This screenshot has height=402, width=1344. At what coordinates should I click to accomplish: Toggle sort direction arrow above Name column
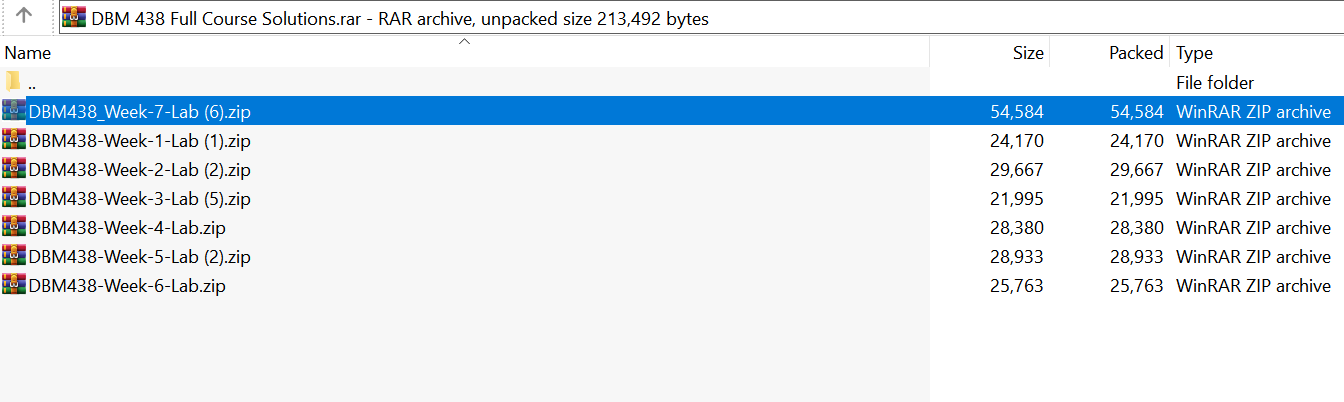pyautogui.click(x=464, y=41)
